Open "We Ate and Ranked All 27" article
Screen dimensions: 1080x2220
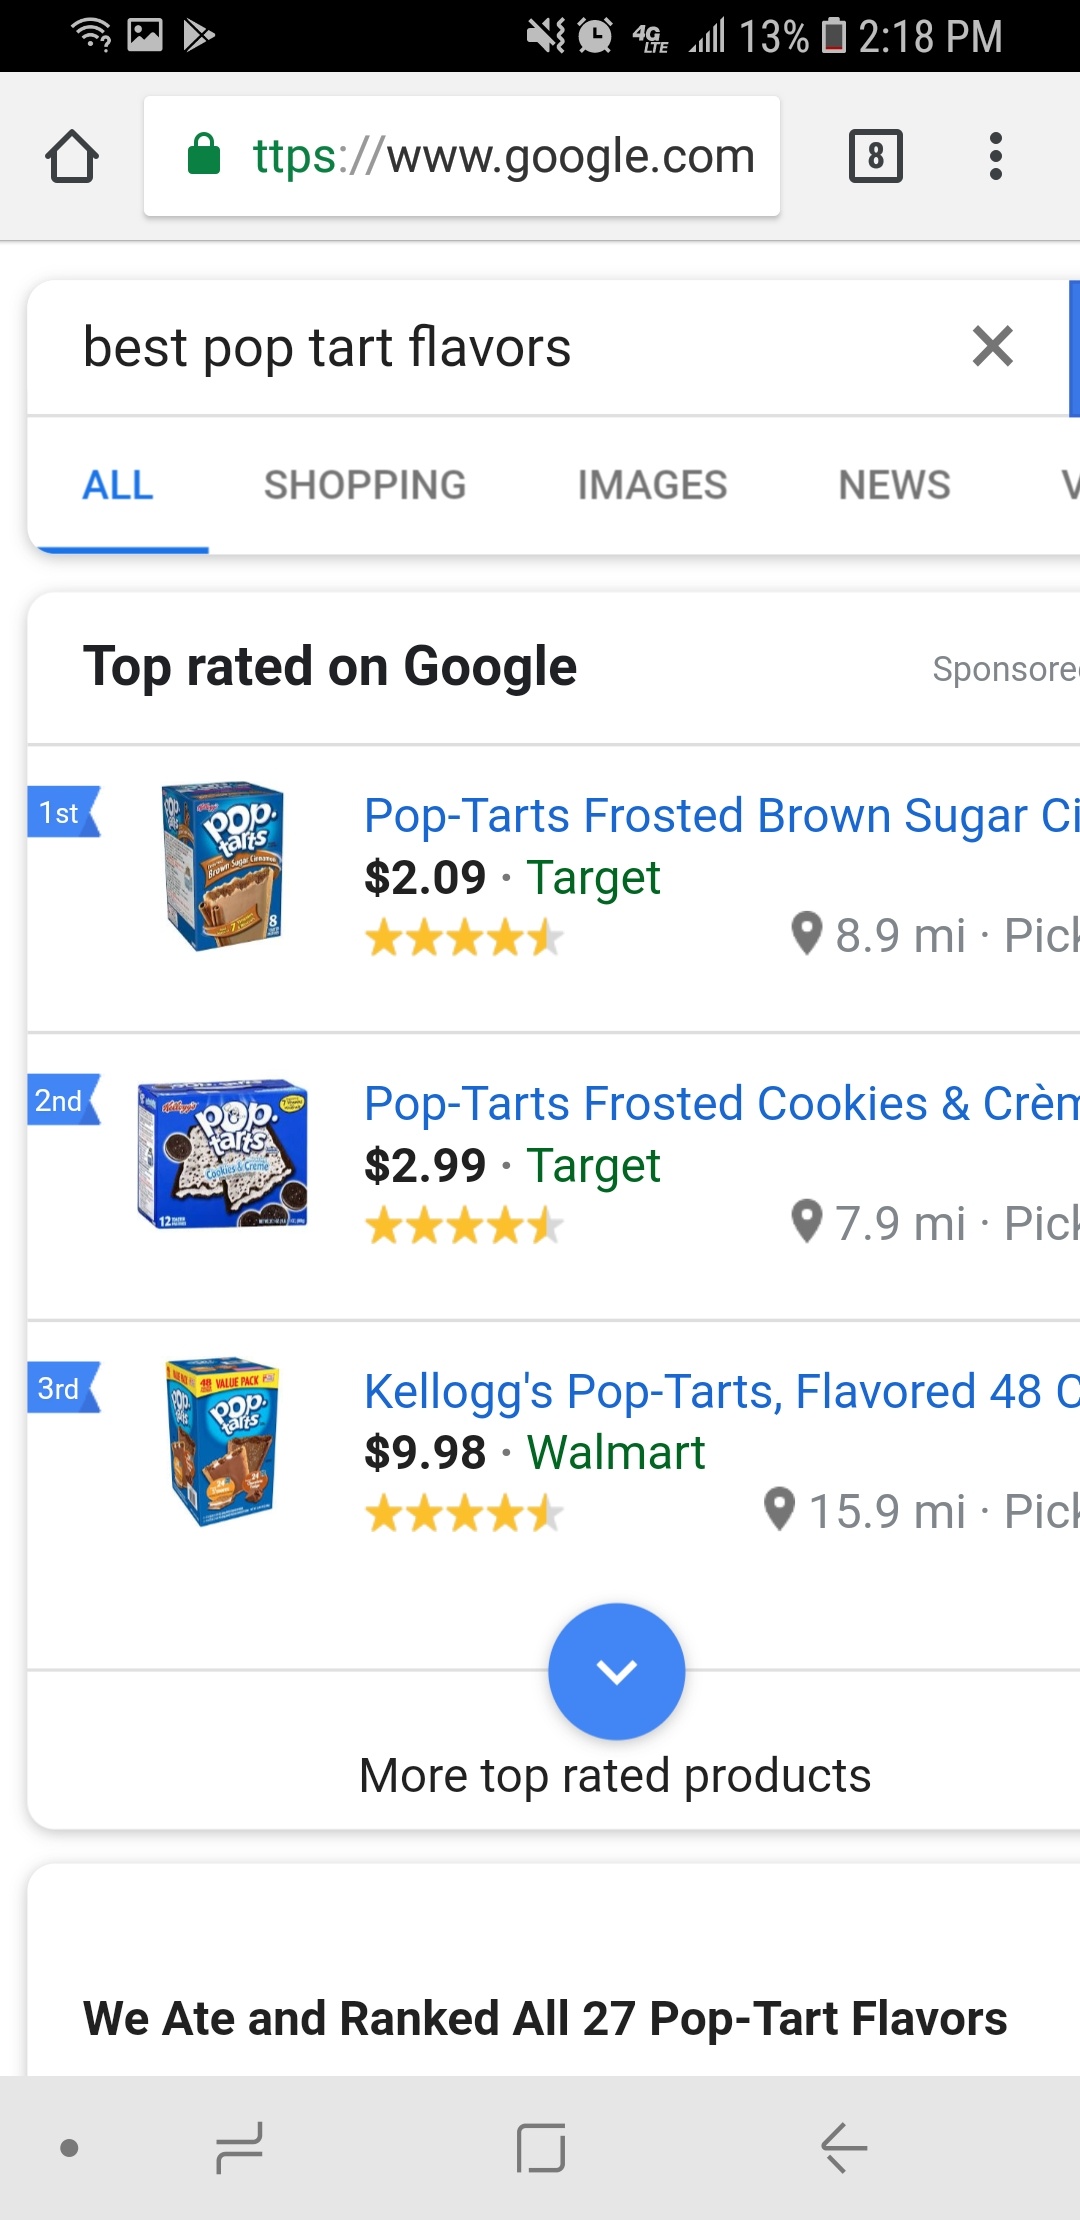pos(545,2018)
